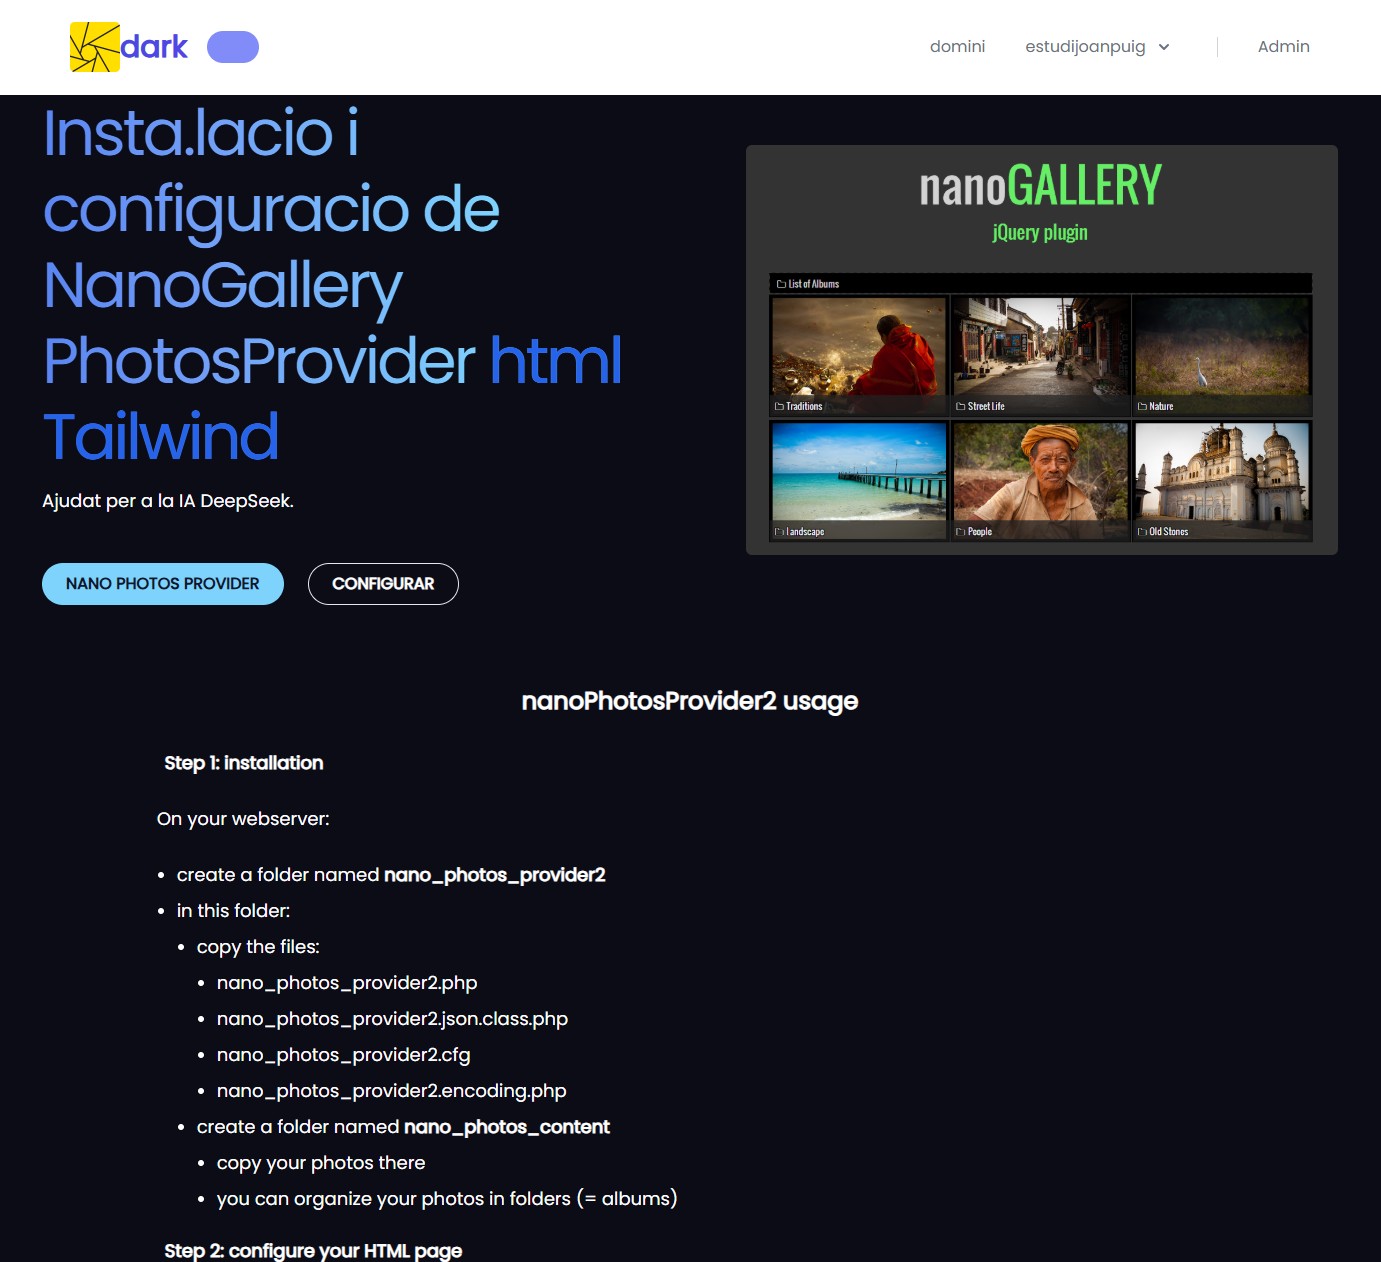Click the 'copy the files:' list item
This screenshot has height=1262, width=1381.
(x=258, y=947)
